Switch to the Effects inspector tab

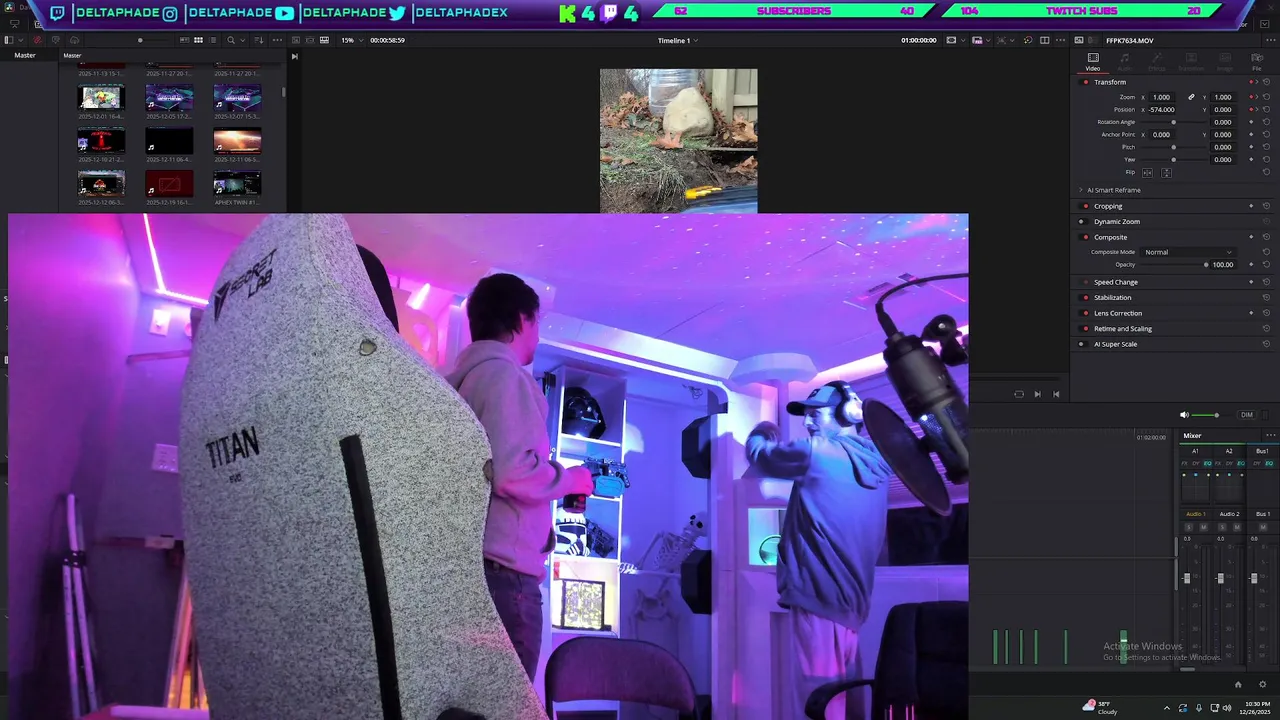click(1157, 62)
